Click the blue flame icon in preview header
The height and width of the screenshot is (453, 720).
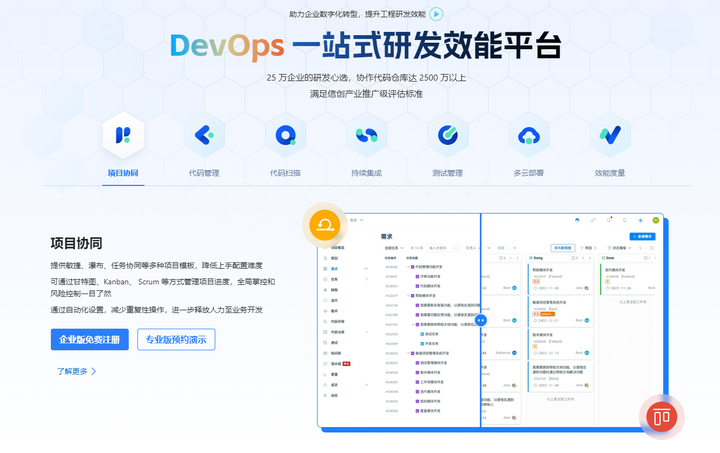577,220
